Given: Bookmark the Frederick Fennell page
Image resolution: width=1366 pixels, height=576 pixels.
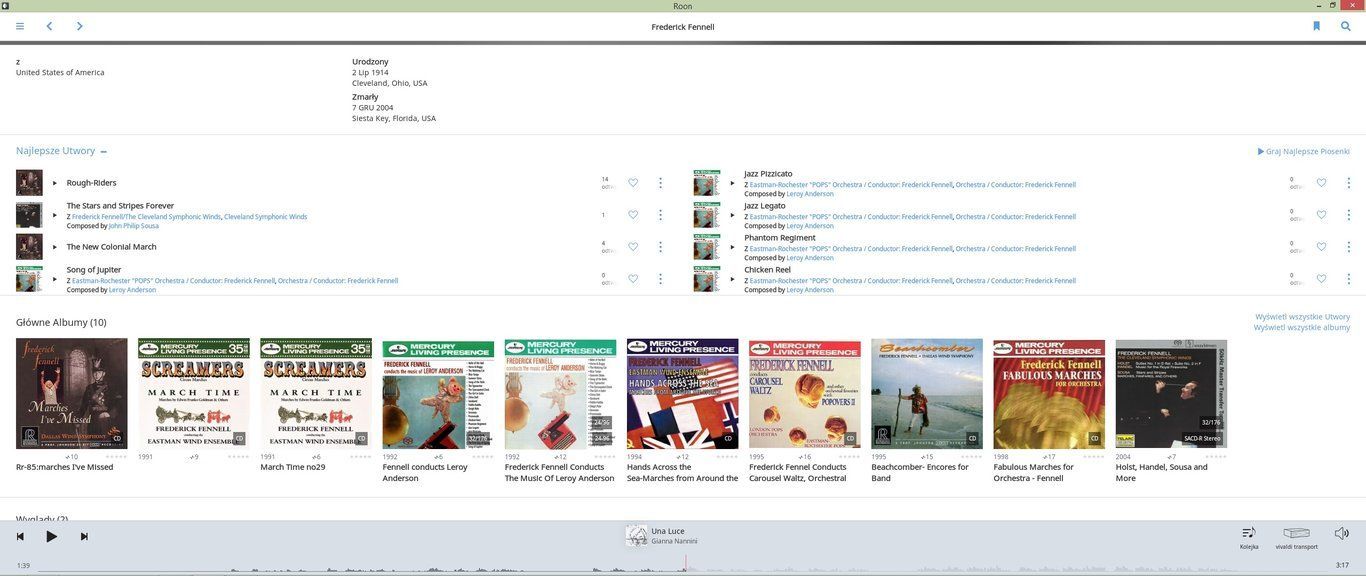Looking at the screenshot, I should coord(1316,26).
